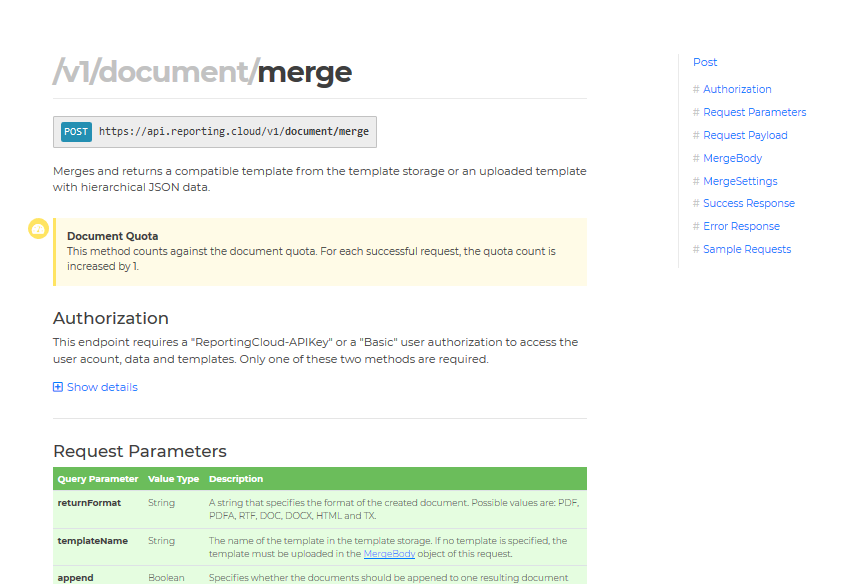This screenshot has width=866, height=584.
Task: Click the /v1/document/merge page heading
Action: 202,72
